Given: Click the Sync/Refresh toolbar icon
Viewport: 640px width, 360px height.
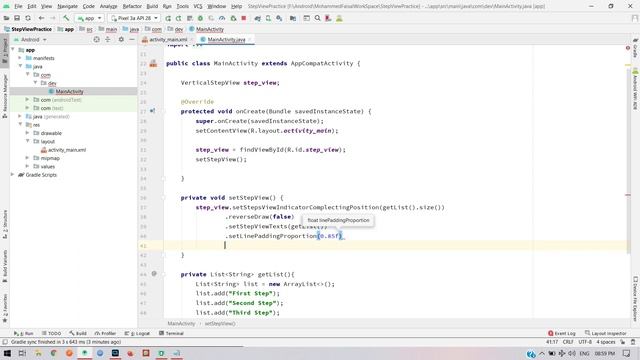Looking at the screenshot, I should click(28, 18).
